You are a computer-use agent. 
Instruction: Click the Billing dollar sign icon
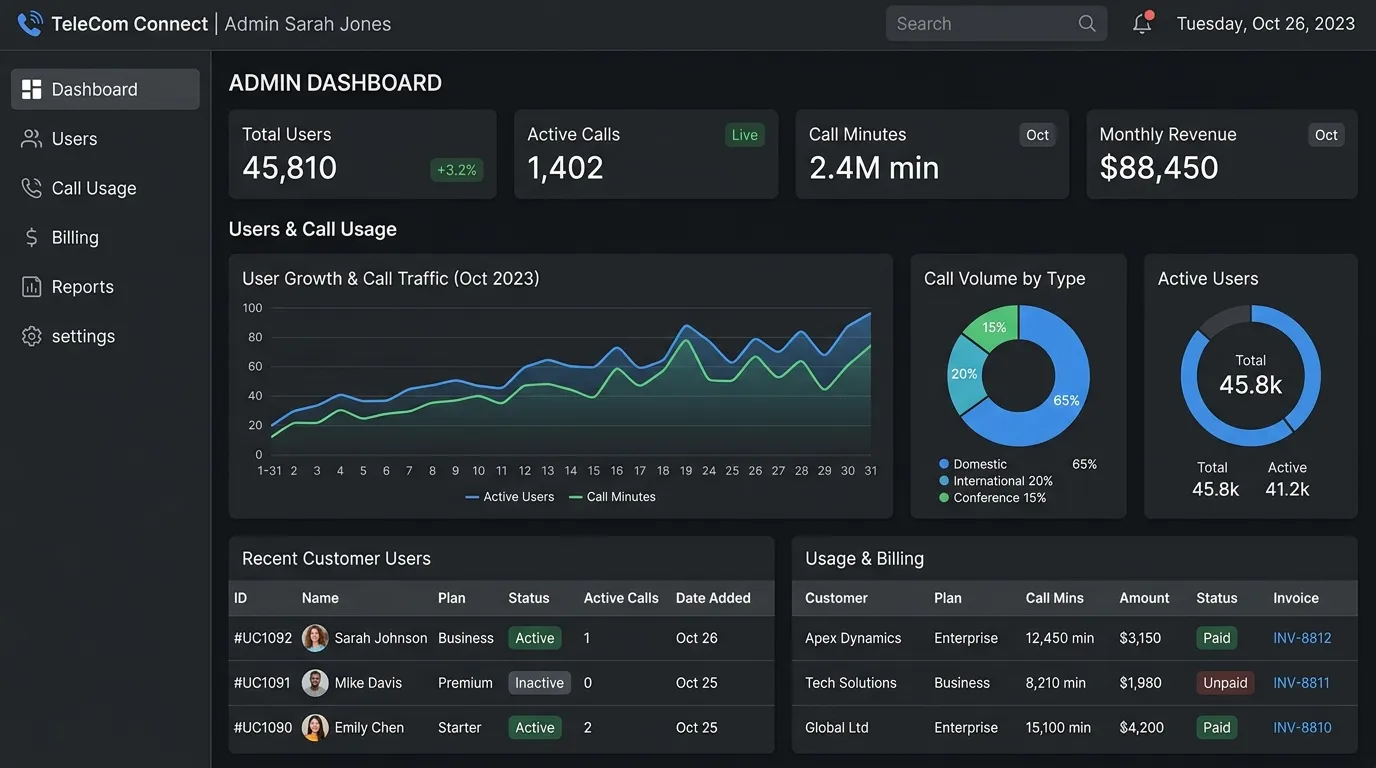point(32,237)
